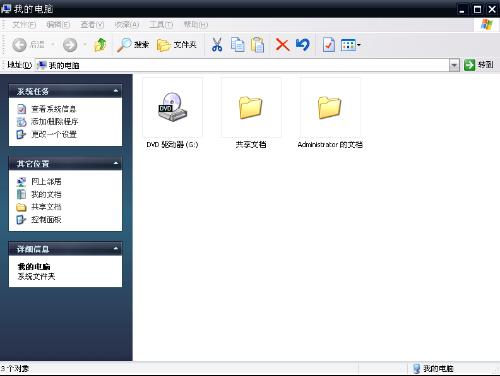Open dropdown arrow next to Back button
The image size is (500, 376).
(x=53, y=44)
